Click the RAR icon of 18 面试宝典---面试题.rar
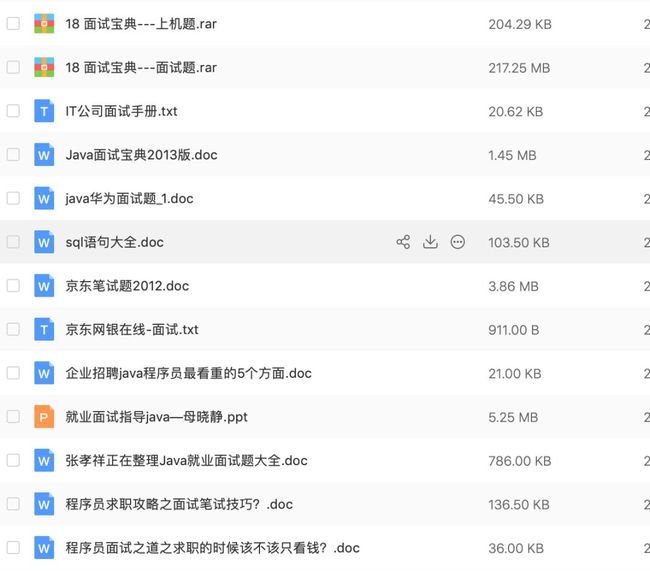Viewport: 650px width, 571px height. [44, 67]
